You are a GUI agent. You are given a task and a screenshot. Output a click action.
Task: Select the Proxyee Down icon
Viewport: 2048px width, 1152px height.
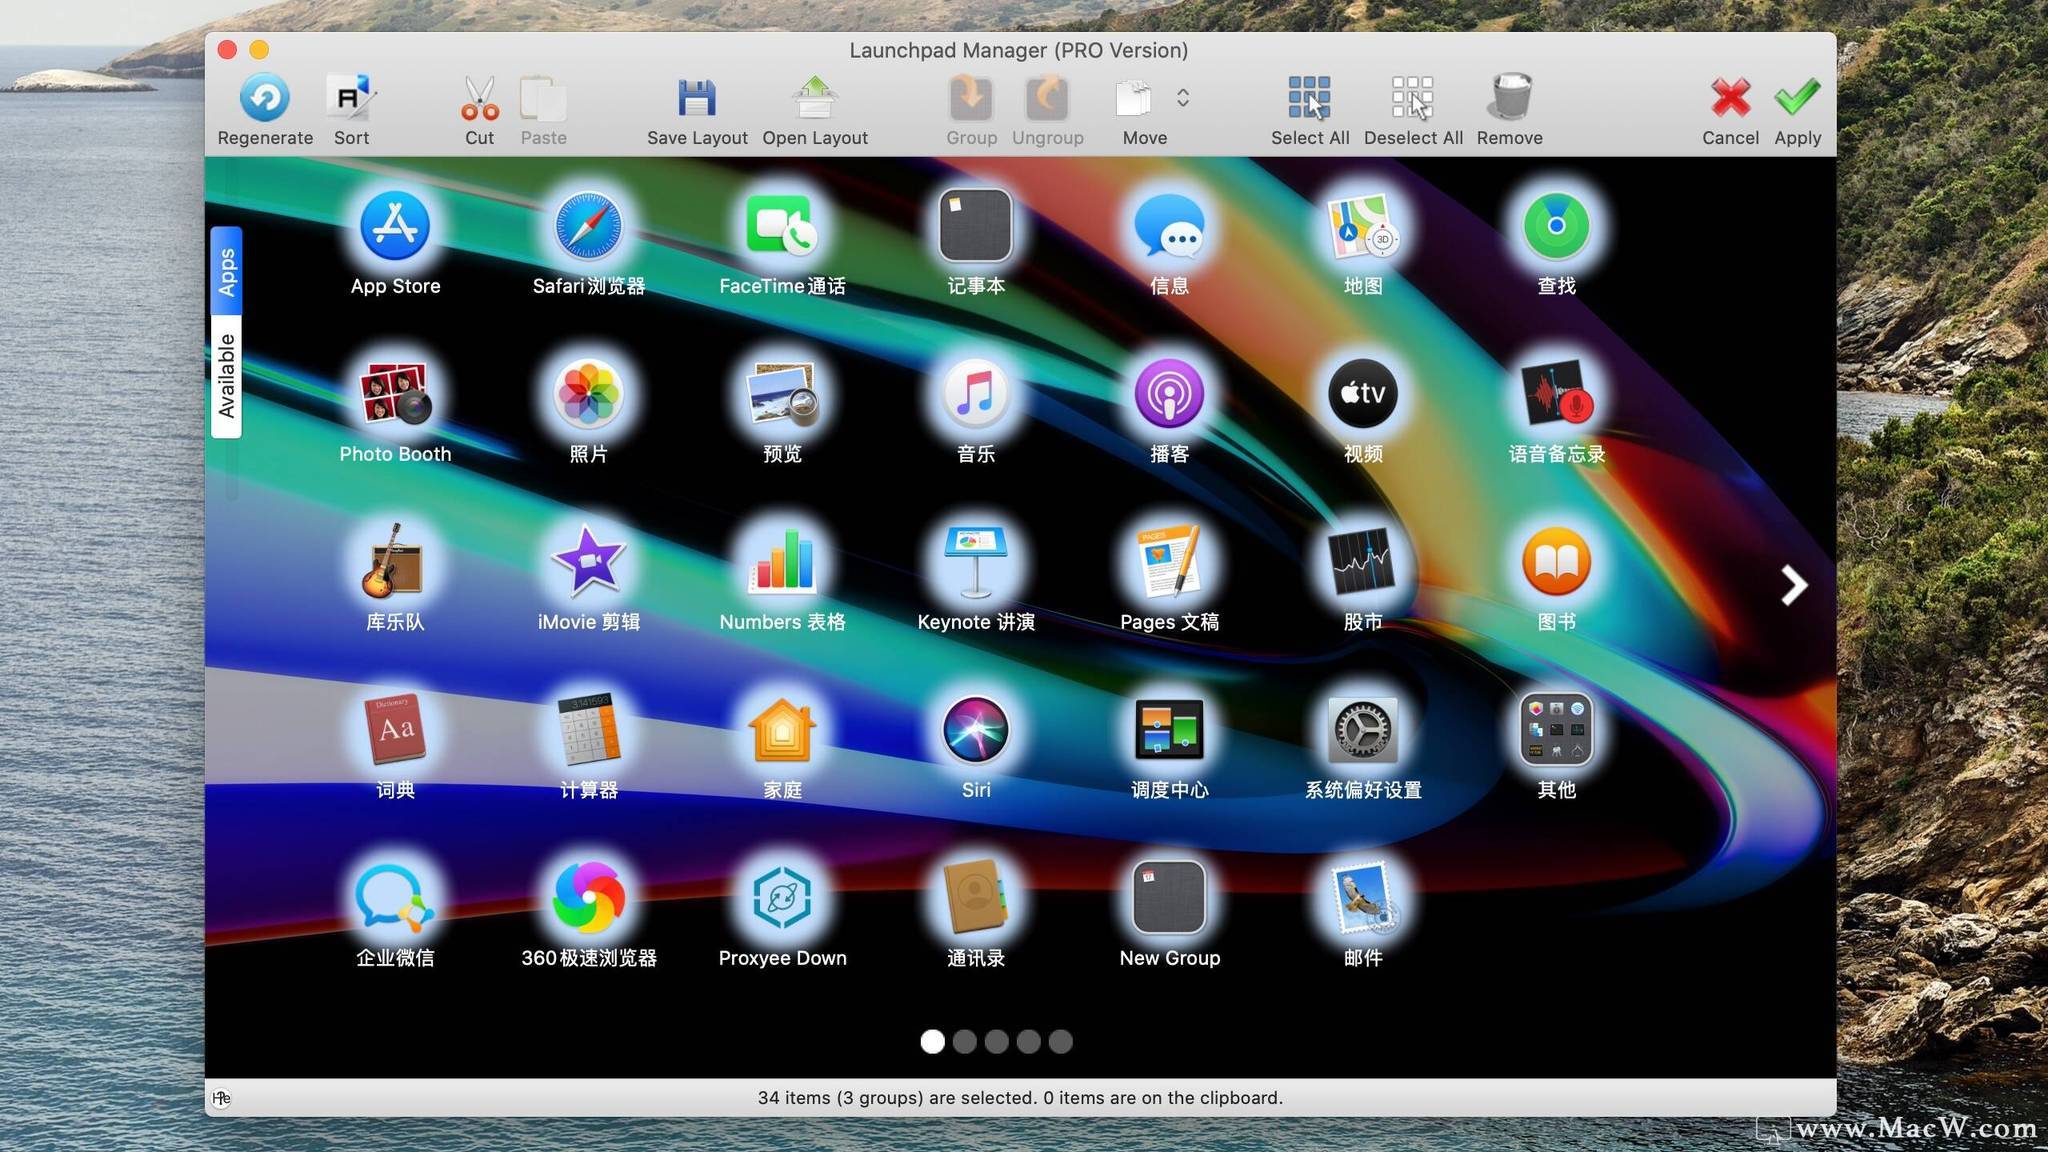(782, 898)
